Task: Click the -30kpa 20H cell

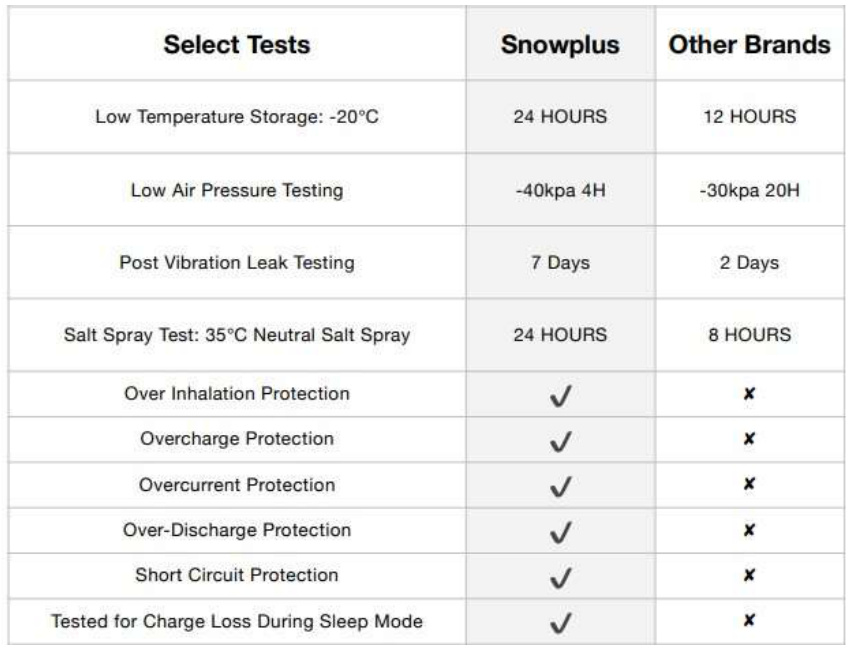Action: tap(750, 190)
